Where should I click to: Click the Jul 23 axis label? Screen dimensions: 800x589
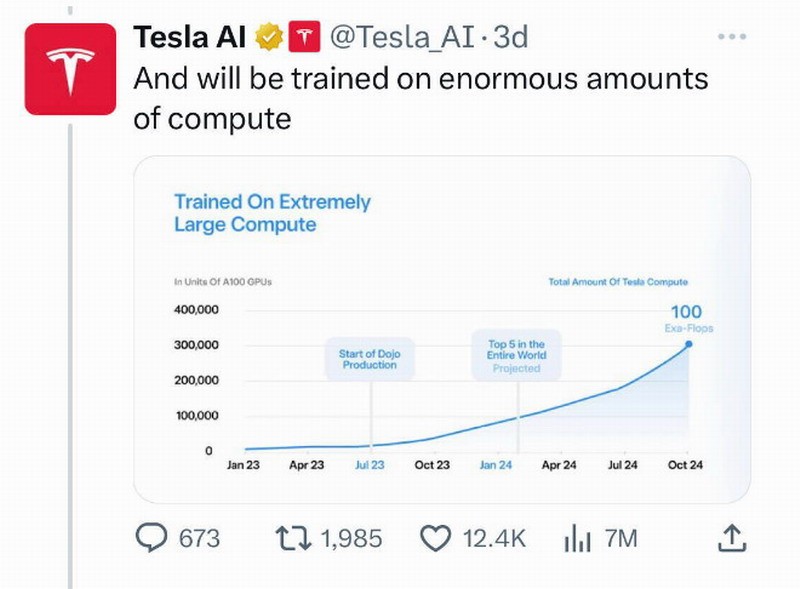pos(370,465)
